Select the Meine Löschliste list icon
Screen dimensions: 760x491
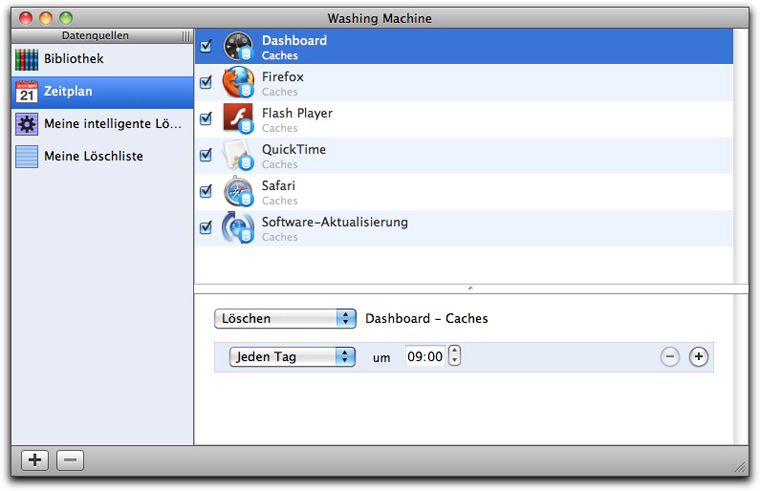click(x=27, y=157)
